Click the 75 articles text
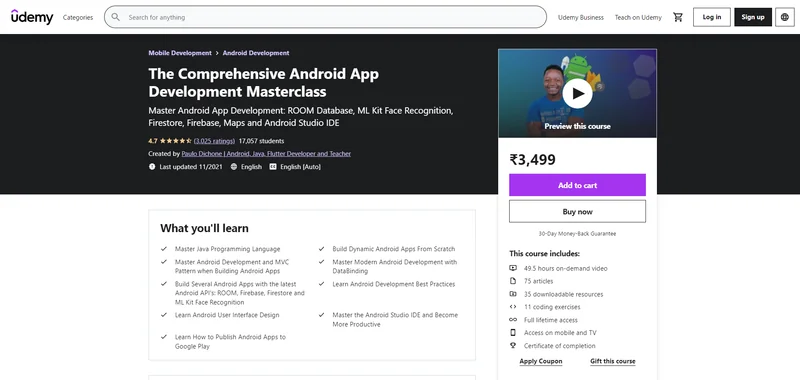The image size is (800, 380). (x=538, y=281)
